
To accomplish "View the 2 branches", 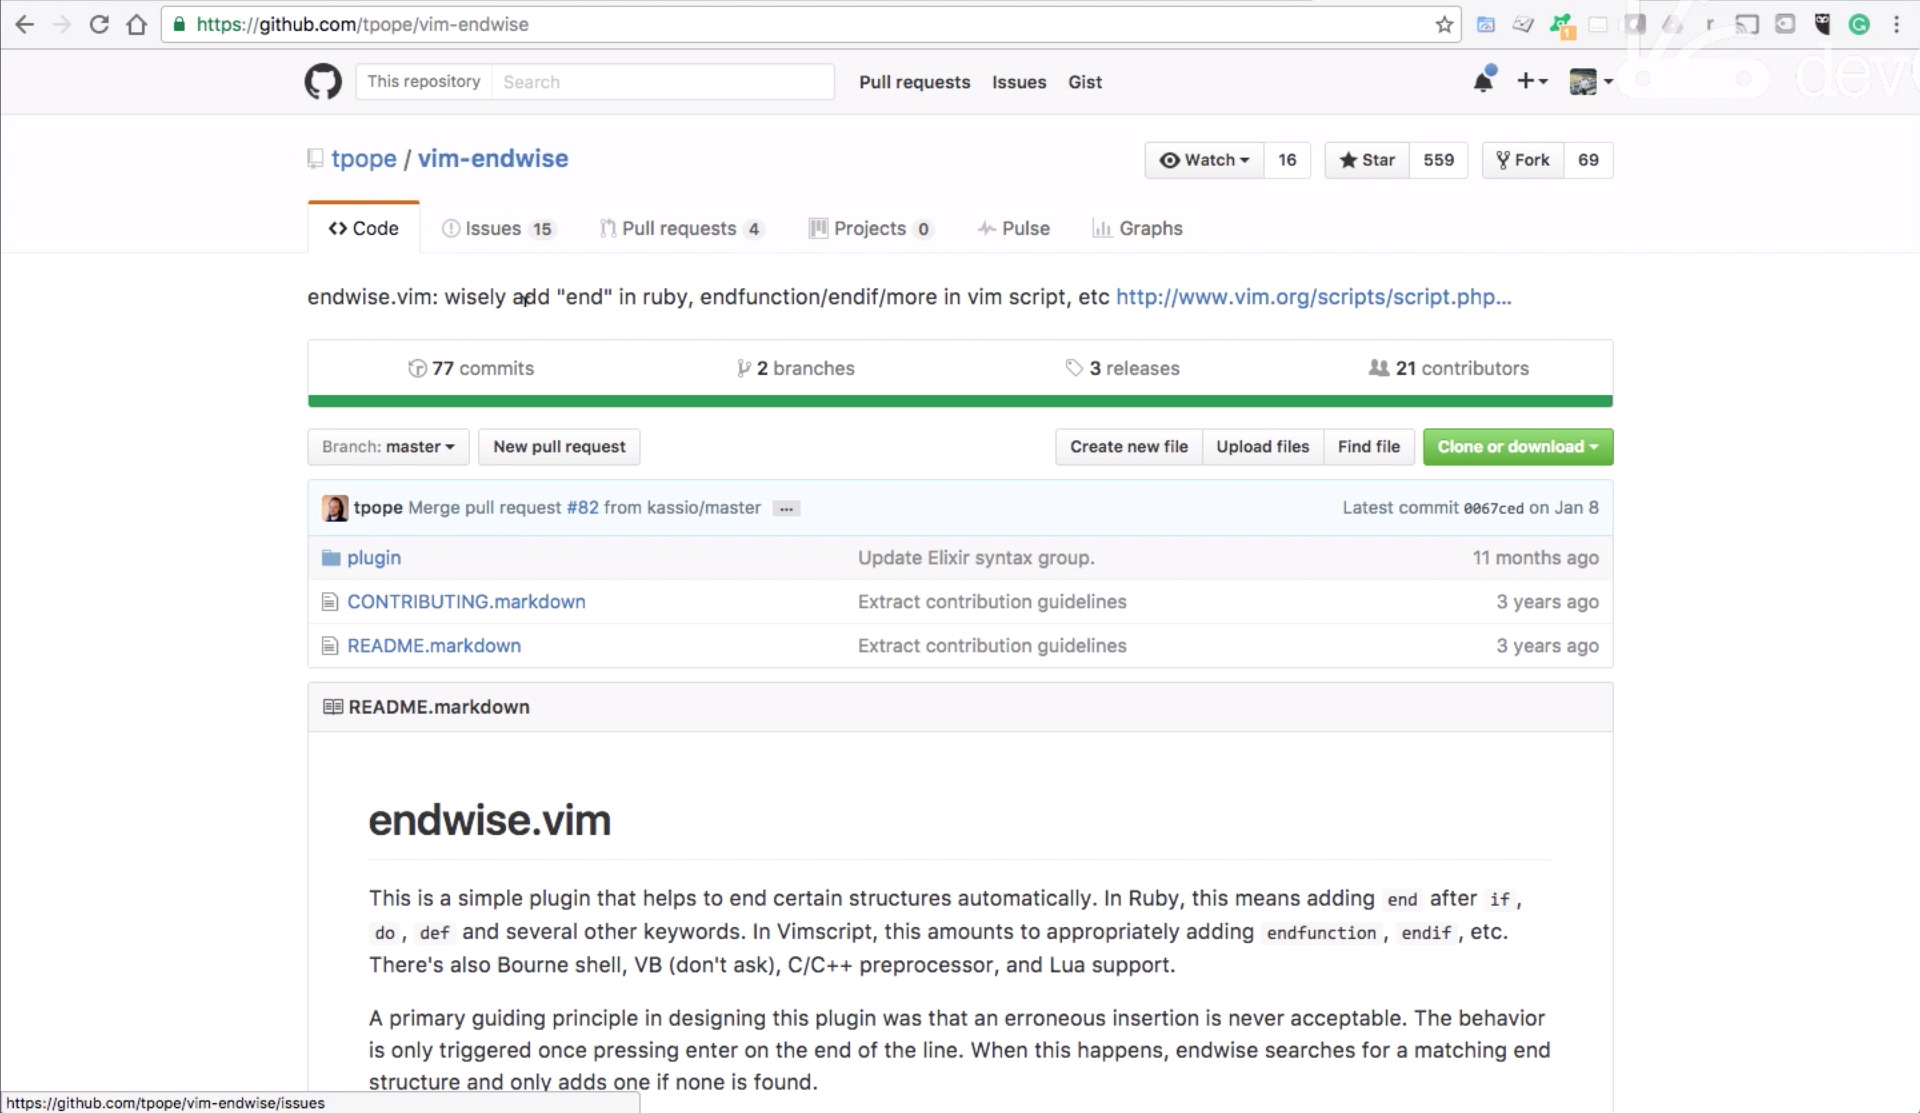I will (796, 368).
